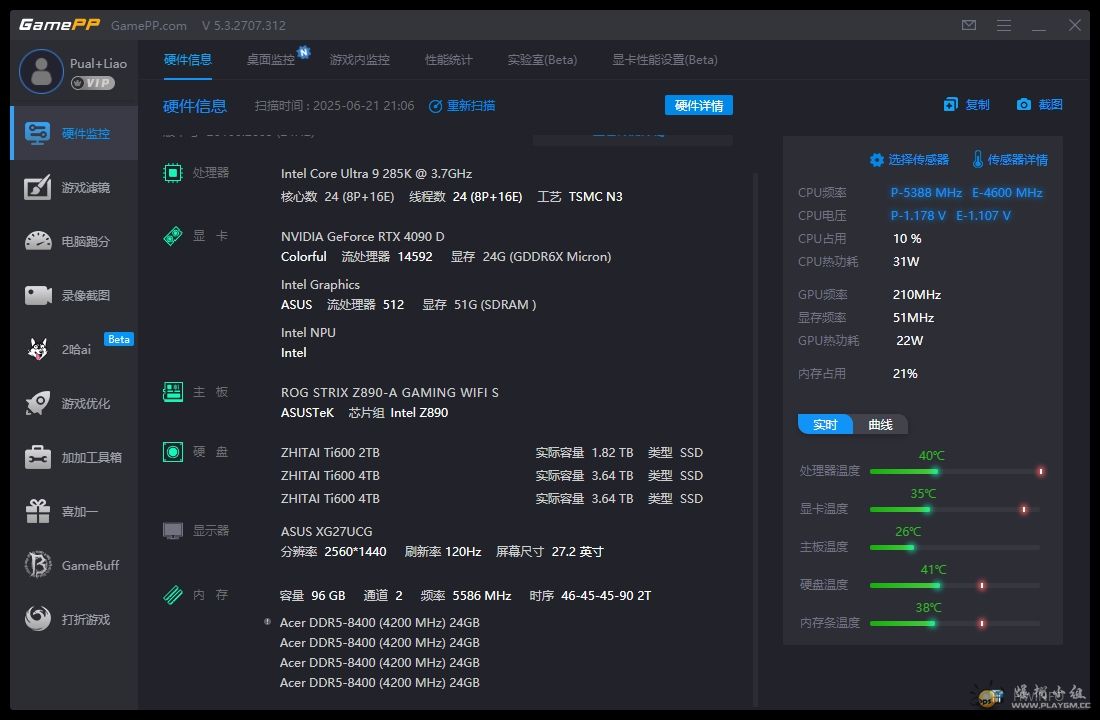The image size is (1100, 720).
Task: Click the motherboard icon
Action: (x=173, y=392)
